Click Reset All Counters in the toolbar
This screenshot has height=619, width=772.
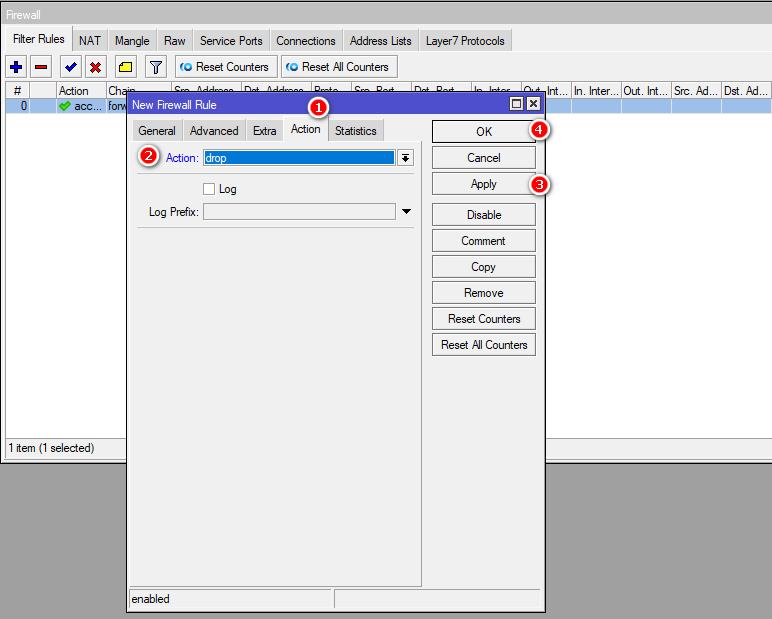click(338, 67)
